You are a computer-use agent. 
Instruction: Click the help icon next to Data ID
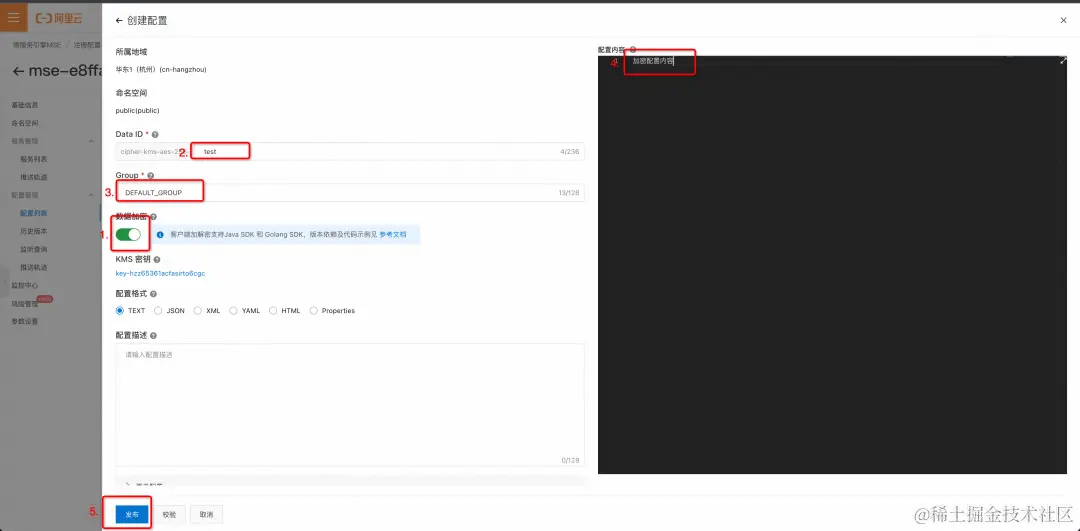pyautogui.click(x=155, y=134)
